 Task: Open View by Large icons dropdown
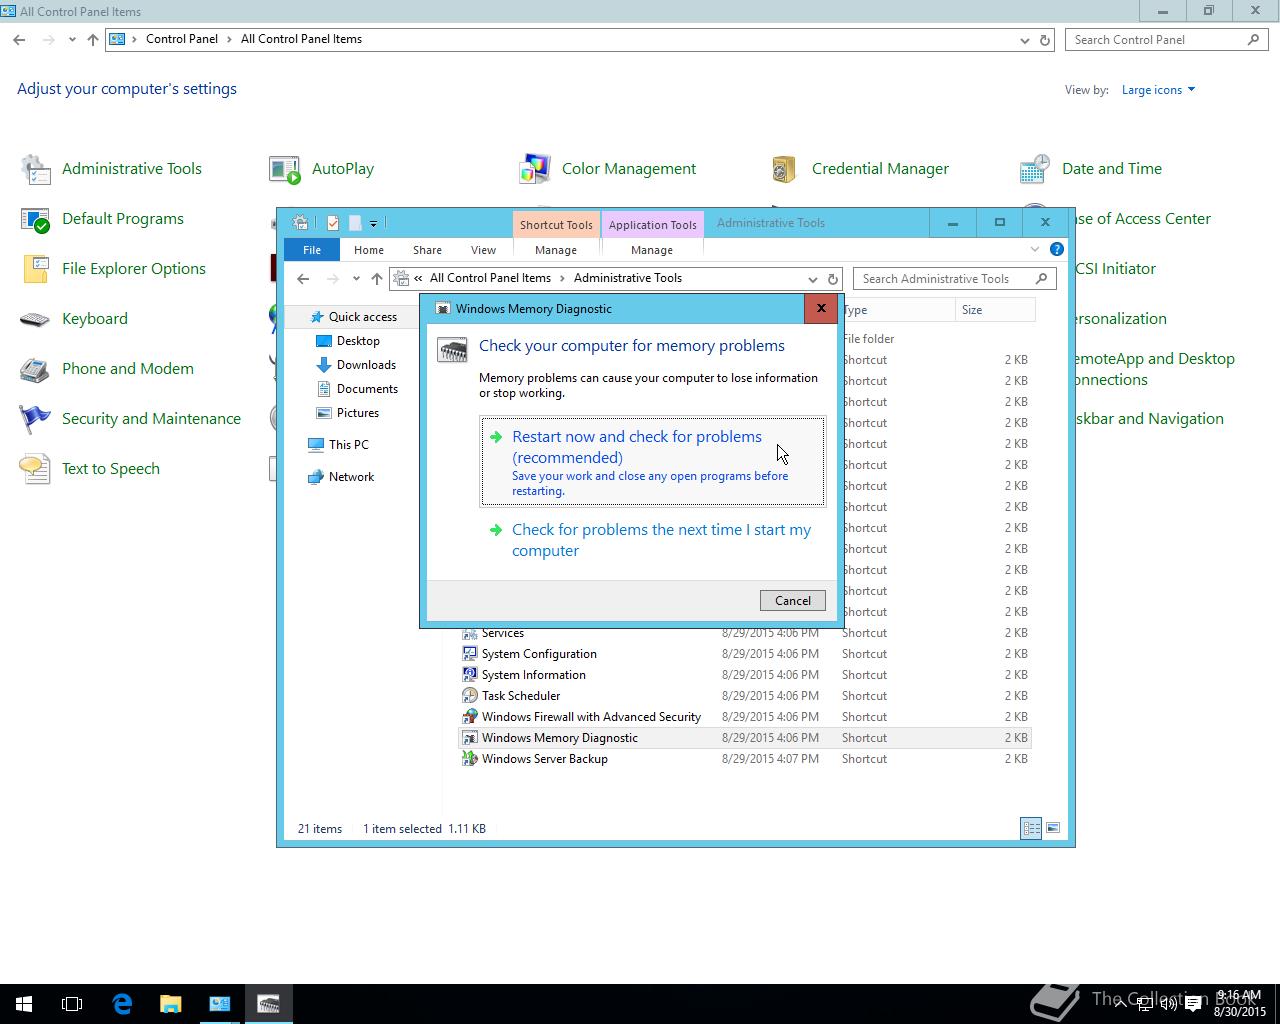(1158, 90)
